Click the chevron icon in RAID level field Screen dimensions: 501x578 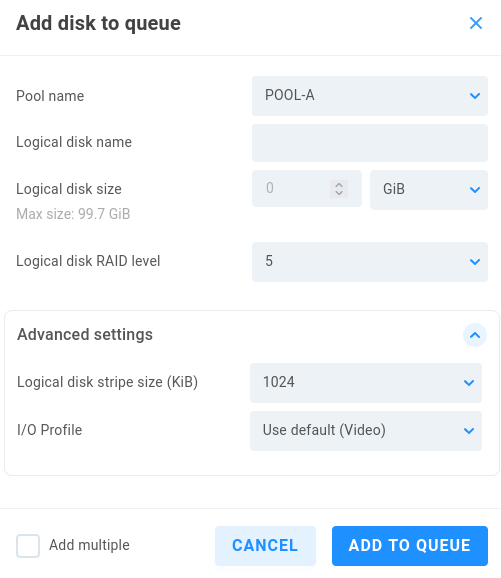(x=475, y=262)
